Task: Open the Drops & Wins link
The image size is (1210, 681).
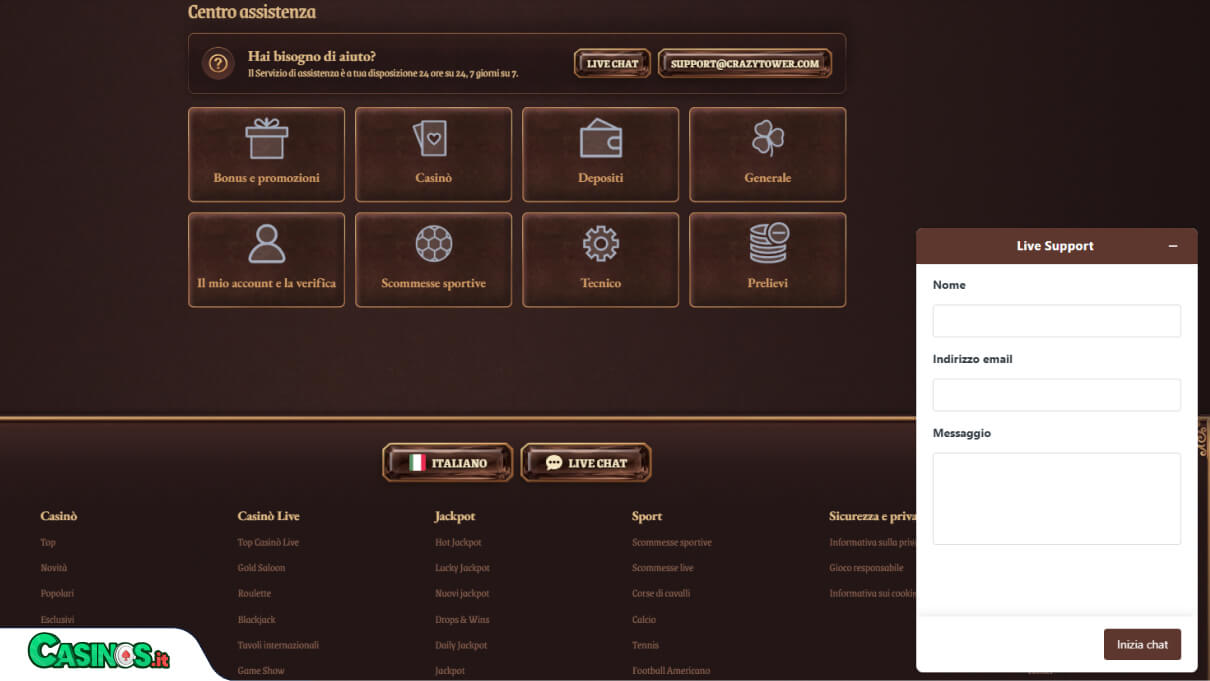Action: click(x=462, y=620)
